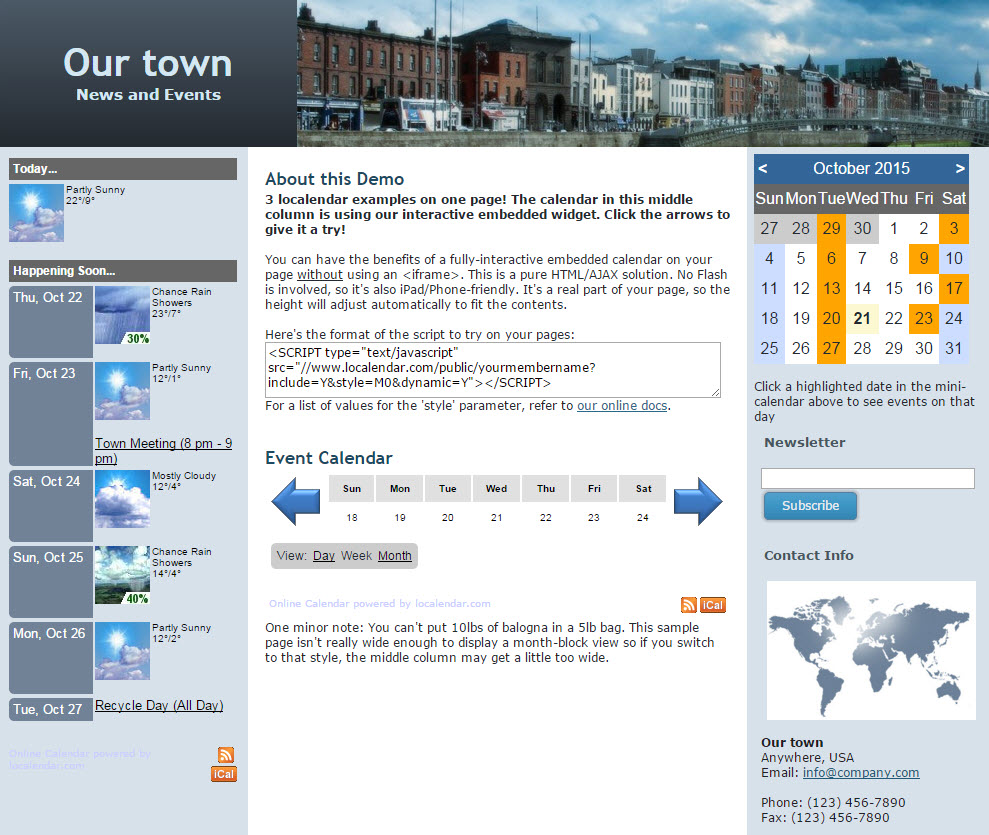Click the Sun column header in Event Calendar
989x835 pixels.
tap(352, 489)
